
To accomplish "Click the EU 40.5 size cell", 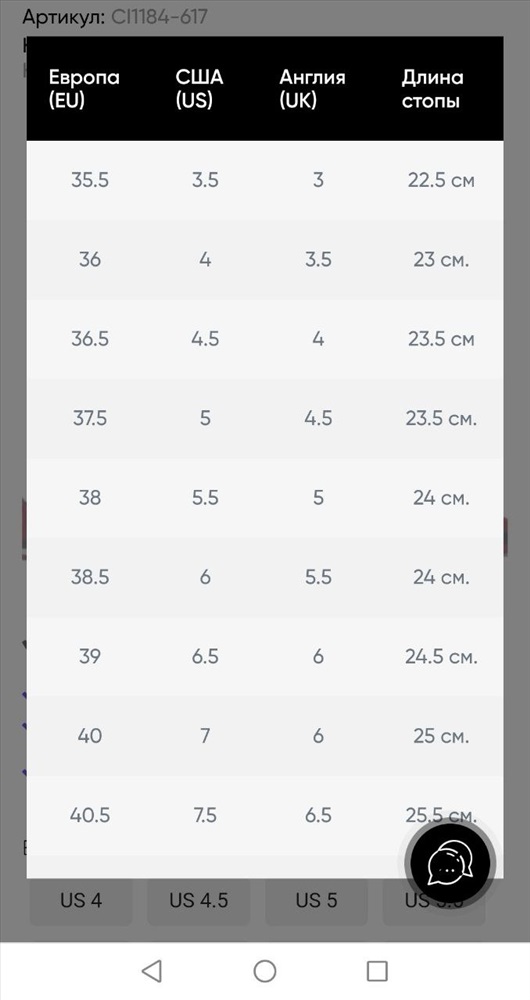I will coord(90,815).
